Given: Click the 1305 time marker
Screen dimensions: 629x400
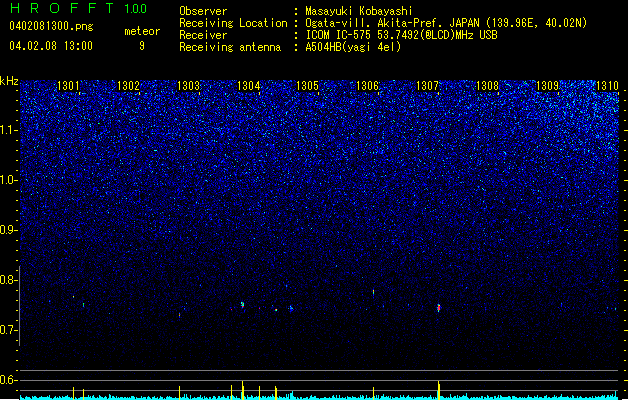Looking at the screenshot, I should point(307,86).
